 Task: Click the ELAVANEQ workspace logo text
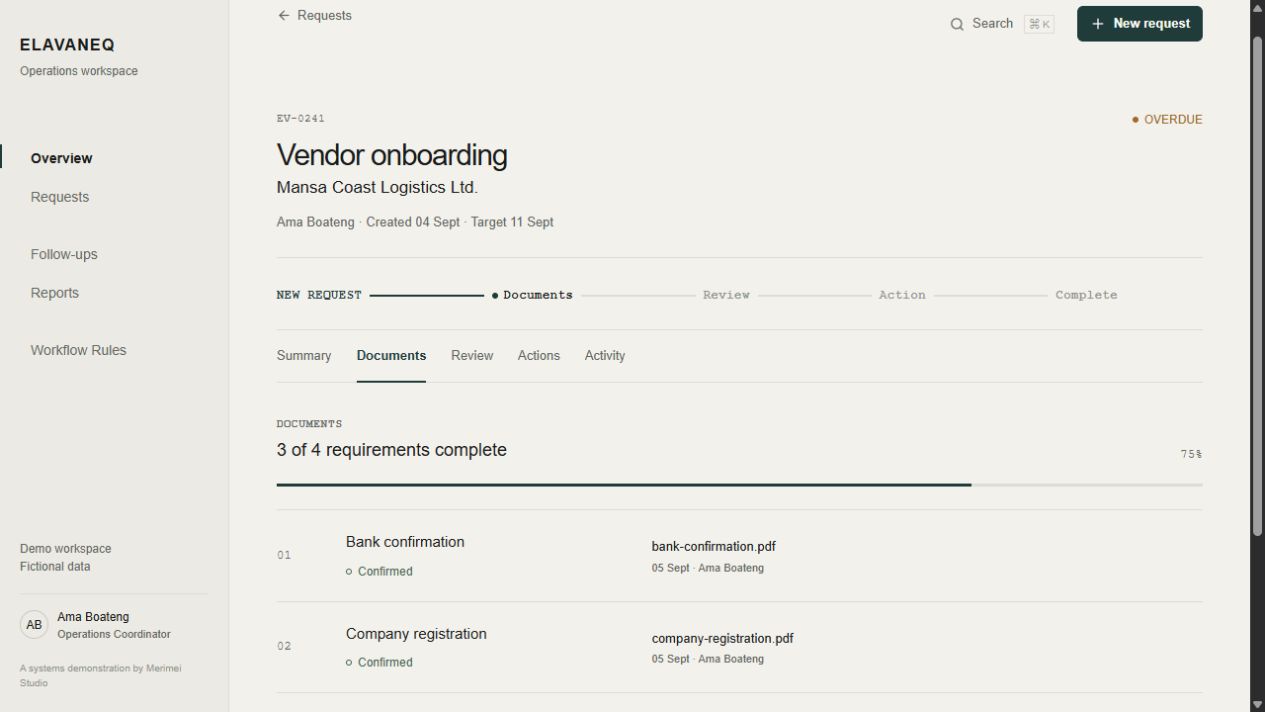point(67,45)
